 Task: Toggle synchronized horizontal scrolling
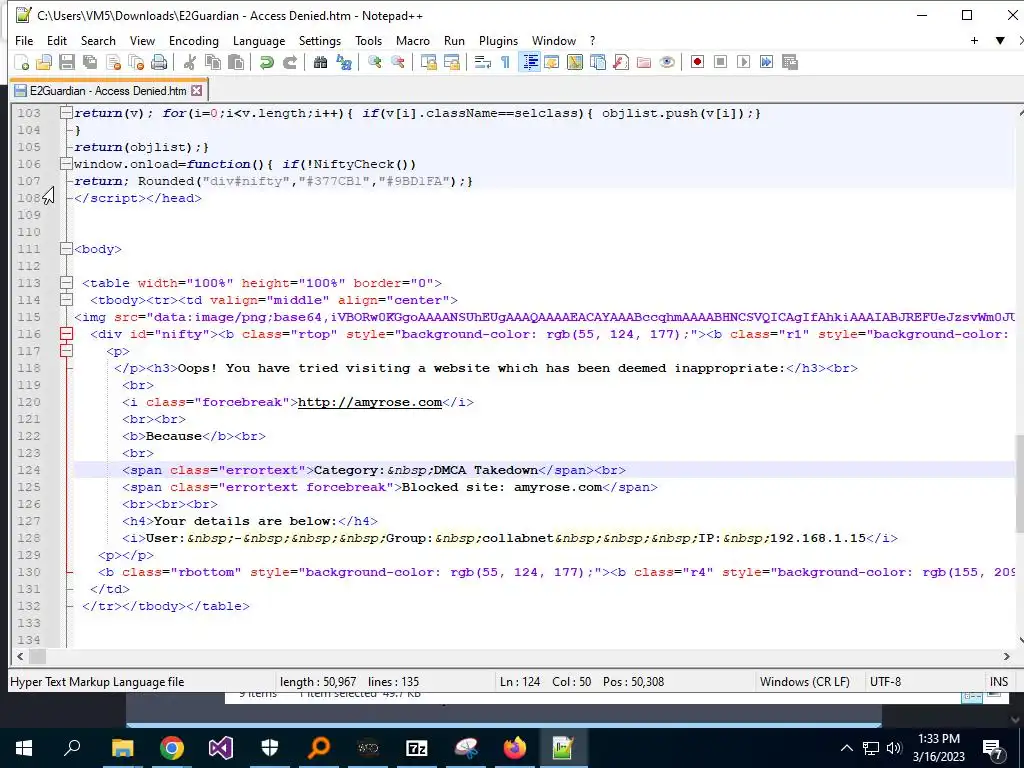tap(451, 62)
